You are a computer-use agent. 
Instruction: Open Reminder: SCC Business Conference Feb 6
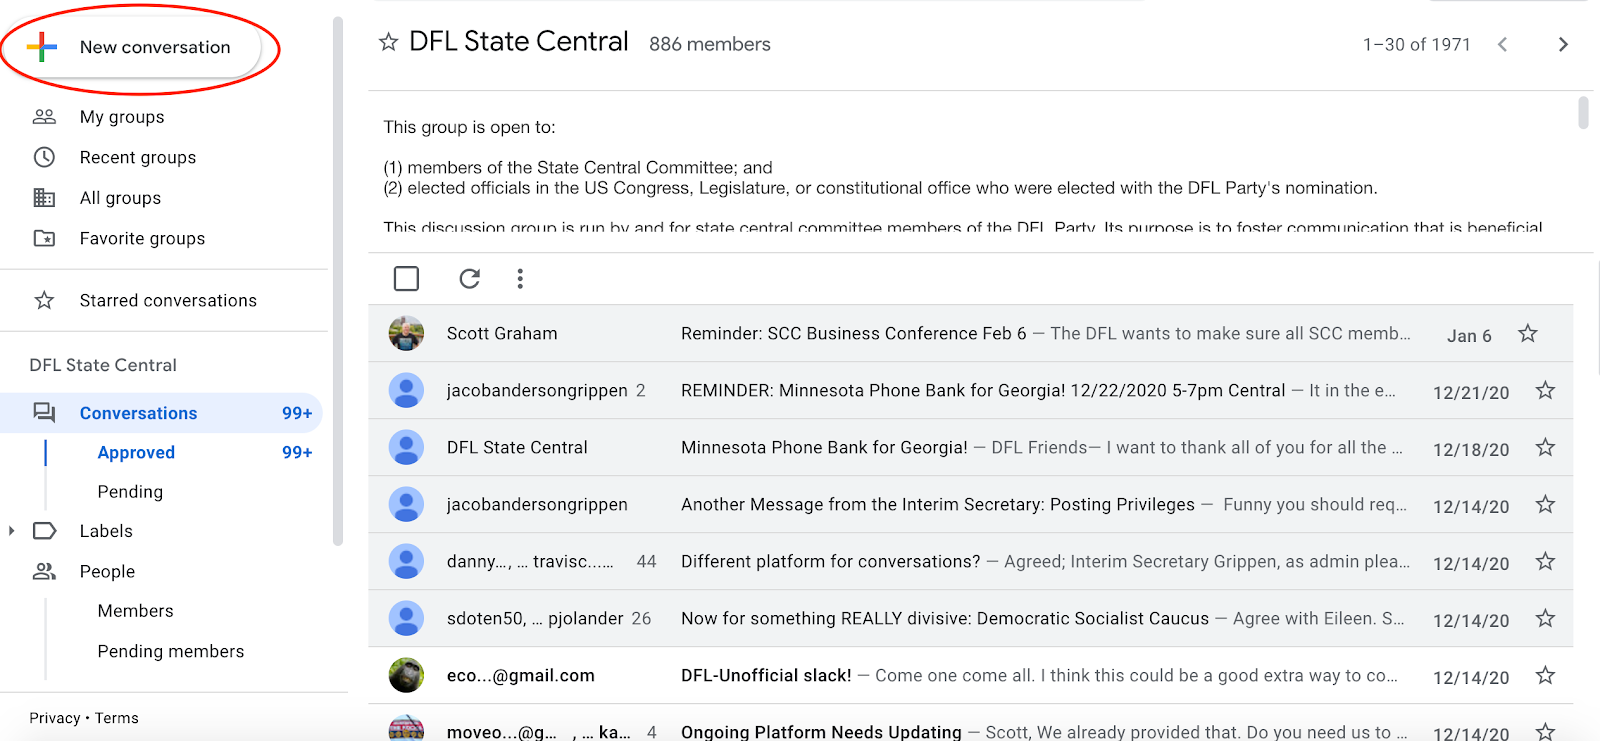pos(853,333)
